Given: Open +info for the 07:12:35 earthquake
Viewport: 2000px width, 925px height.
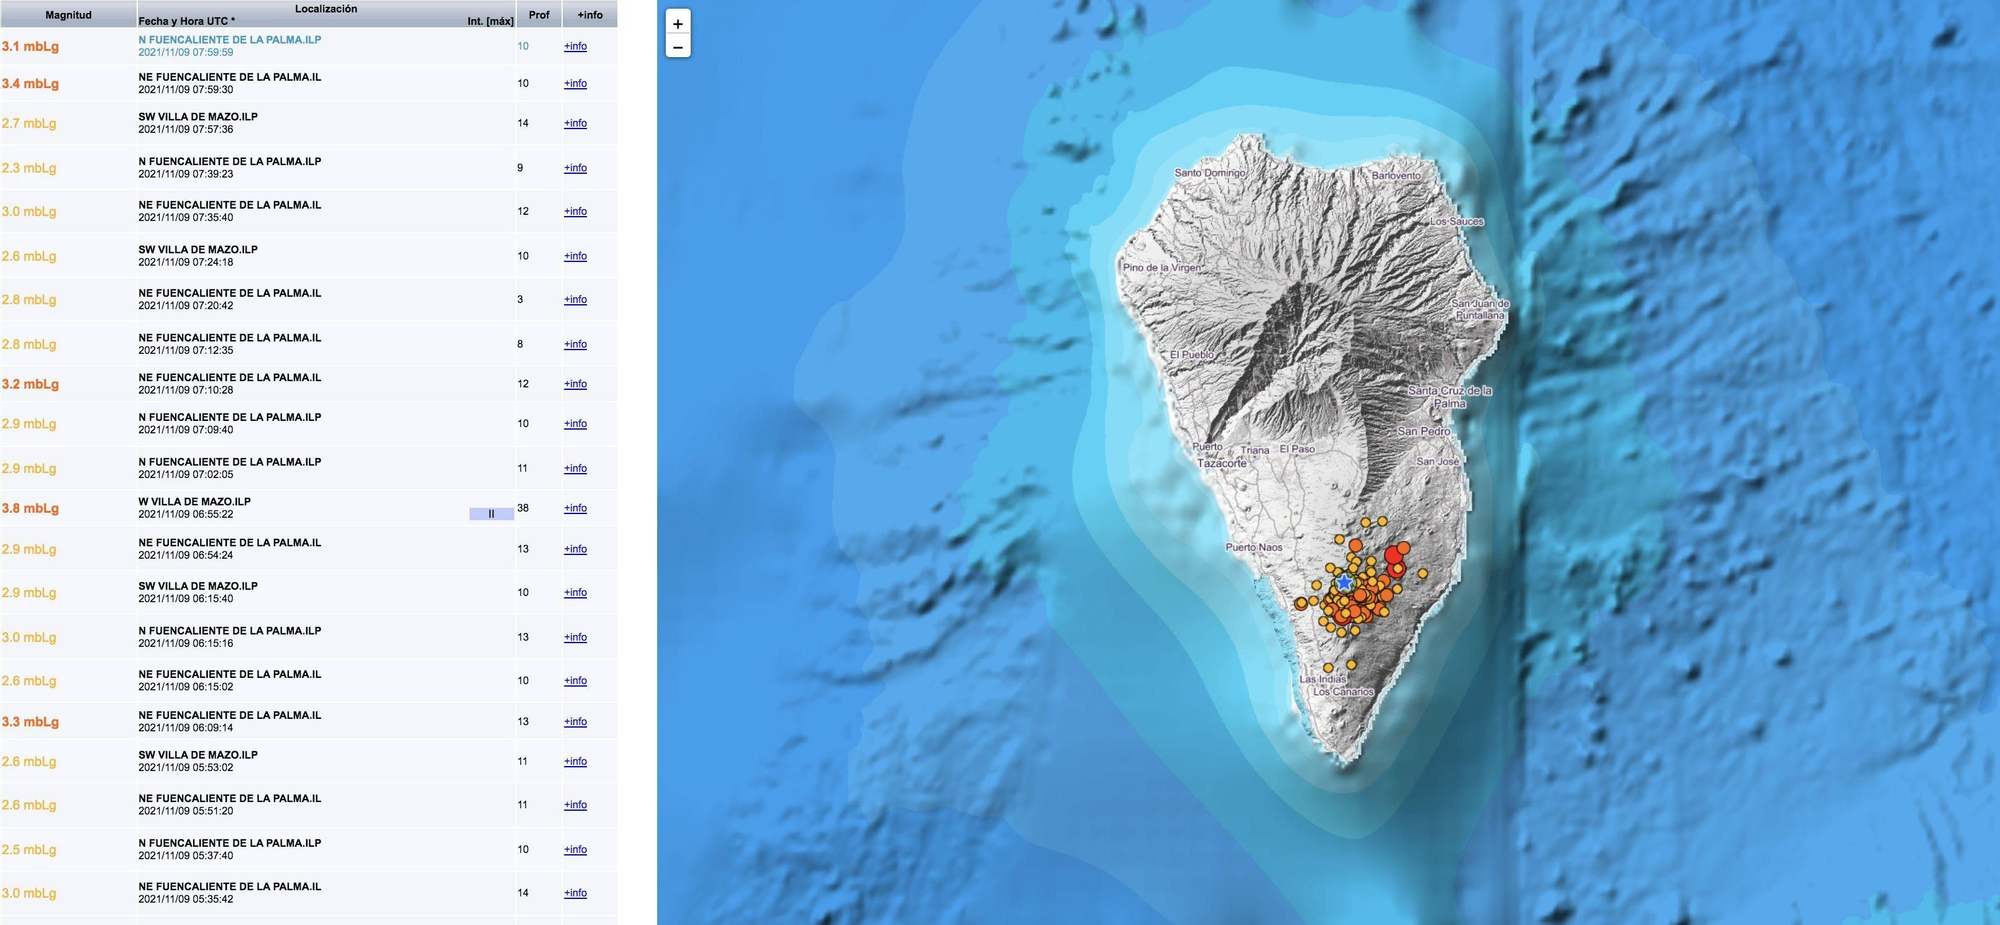Looking at the screenshot, I should (575, 344).
